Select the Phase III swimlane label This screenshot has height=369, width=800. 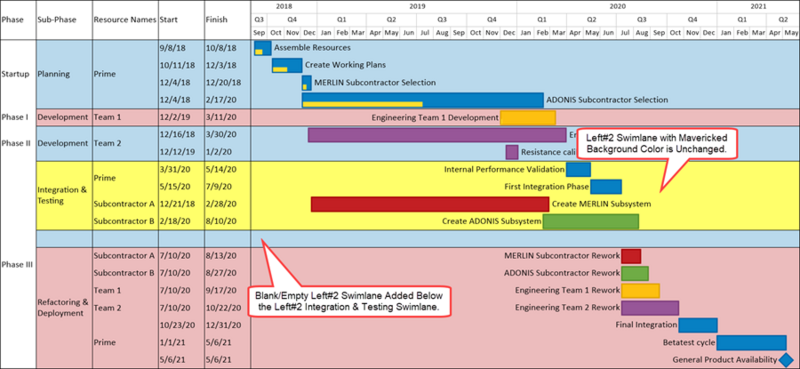click(x=17, y=265)
